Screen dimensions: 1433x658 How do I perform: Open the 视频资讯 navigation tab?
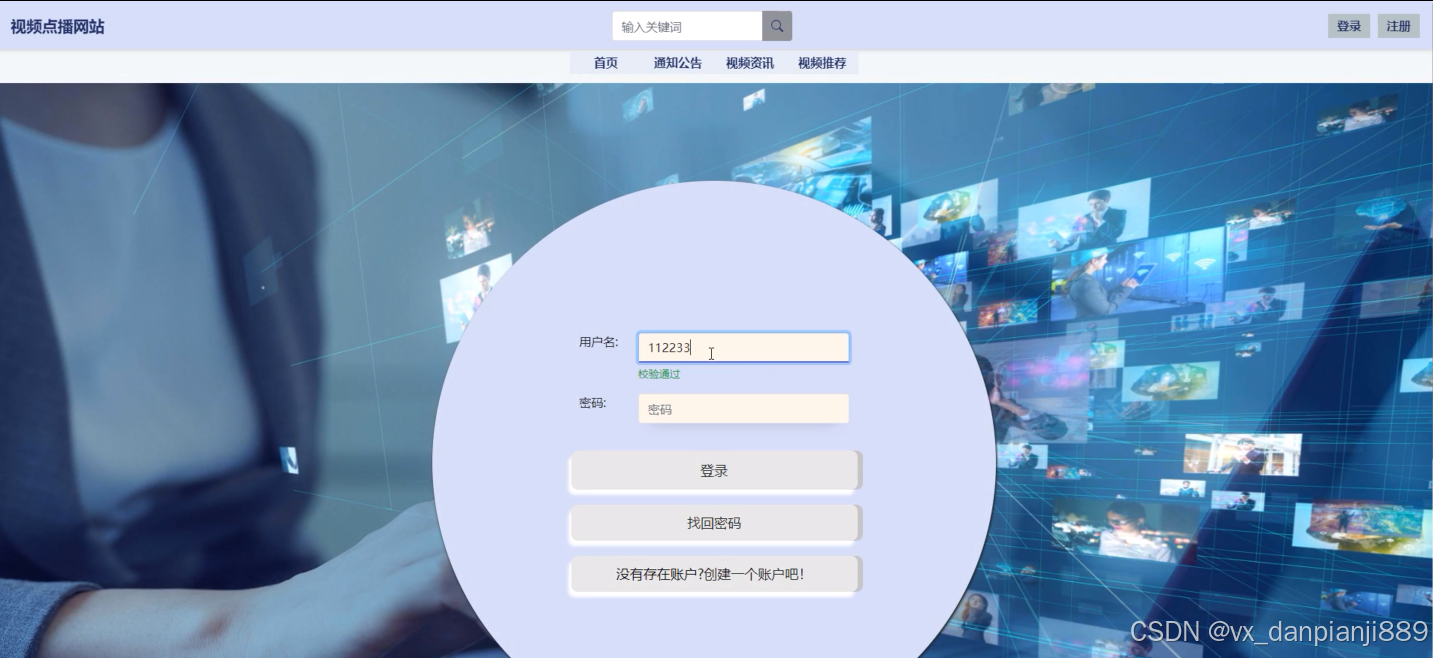pos(750,63)
